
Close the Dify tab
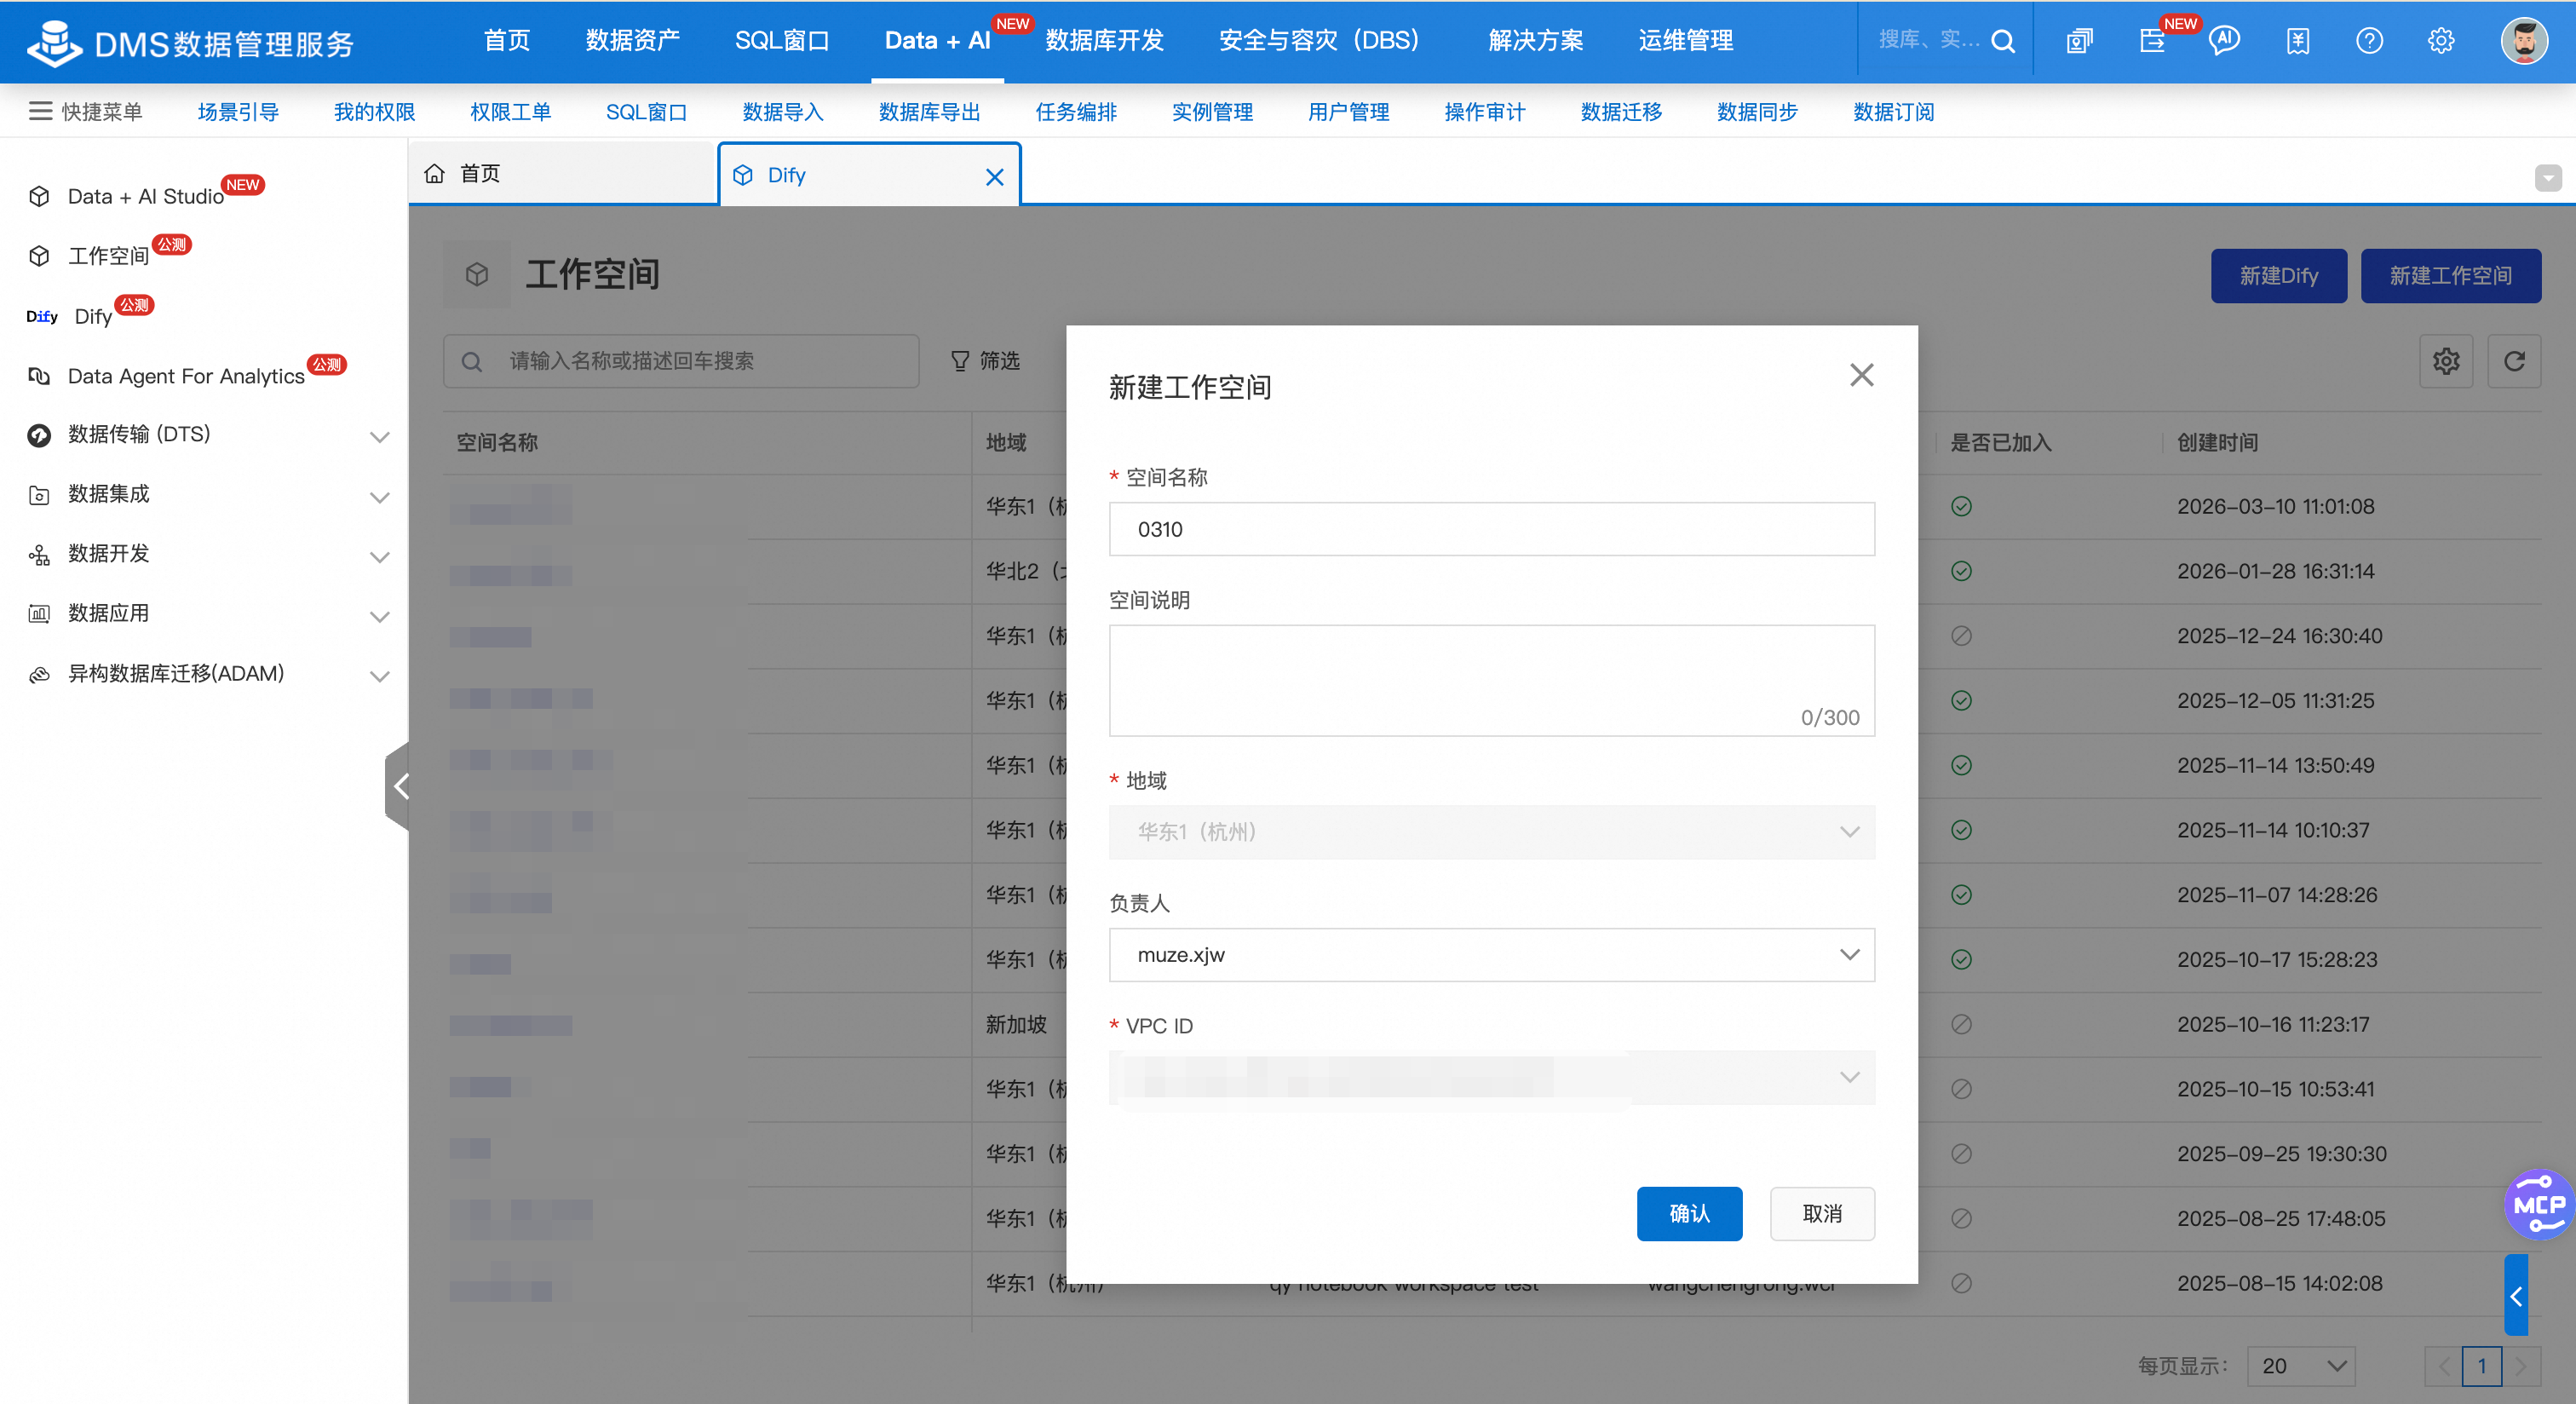click(994, 177)
